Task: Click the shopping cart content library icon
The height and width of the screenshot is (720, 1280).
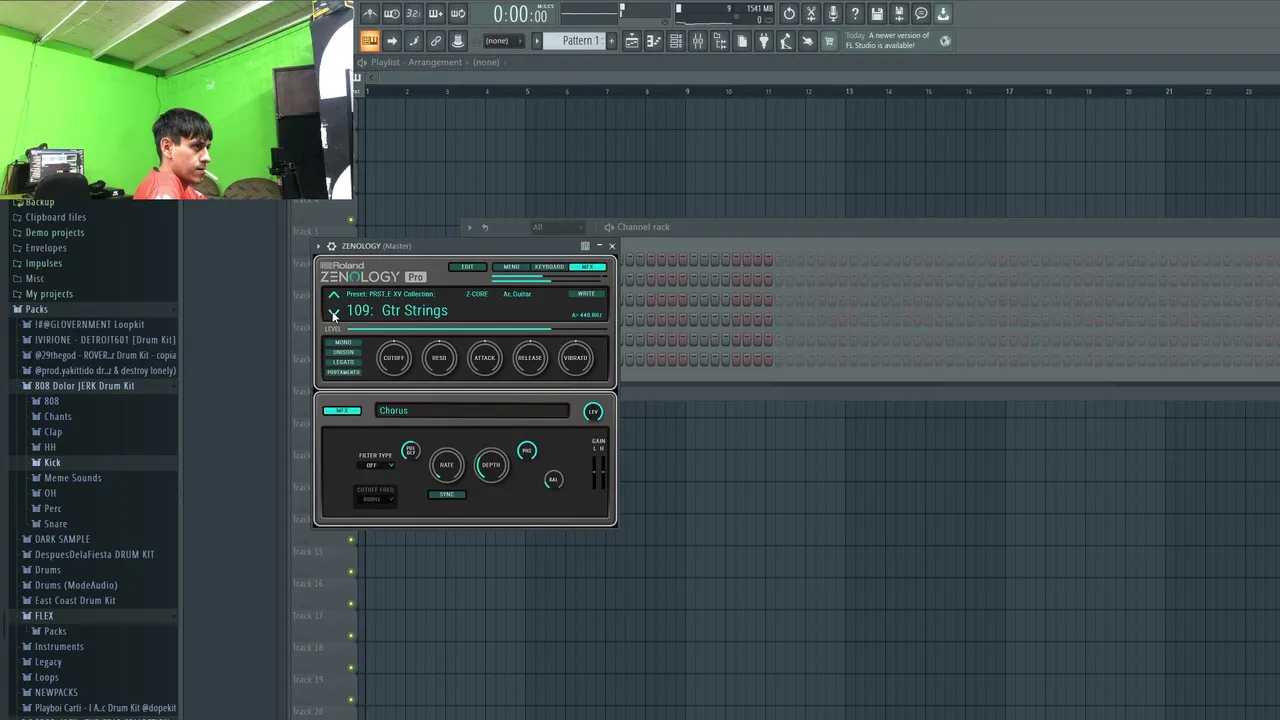Action: coord(829,41)
